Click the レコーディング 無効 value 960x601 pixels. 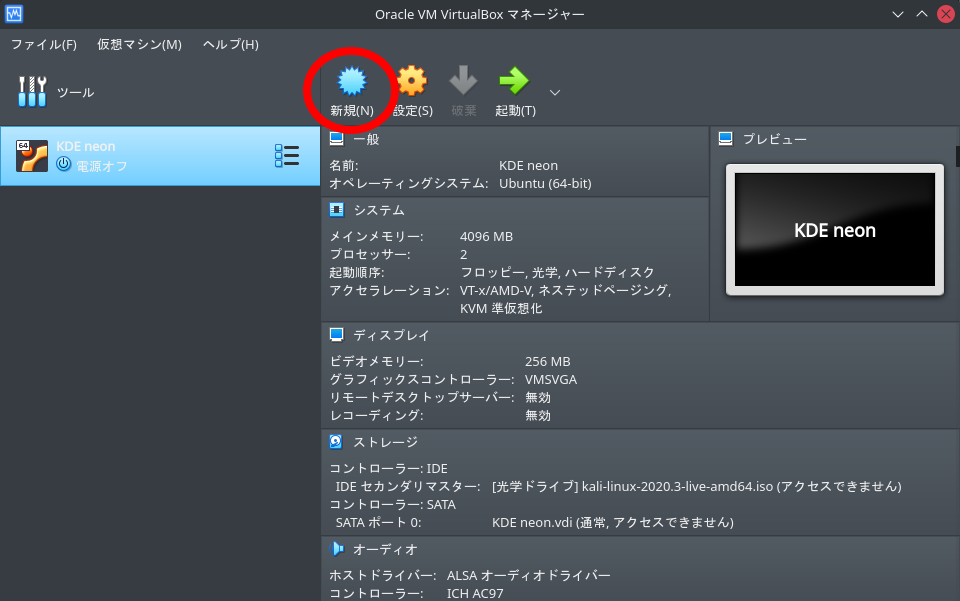click(x=538, y=416)
